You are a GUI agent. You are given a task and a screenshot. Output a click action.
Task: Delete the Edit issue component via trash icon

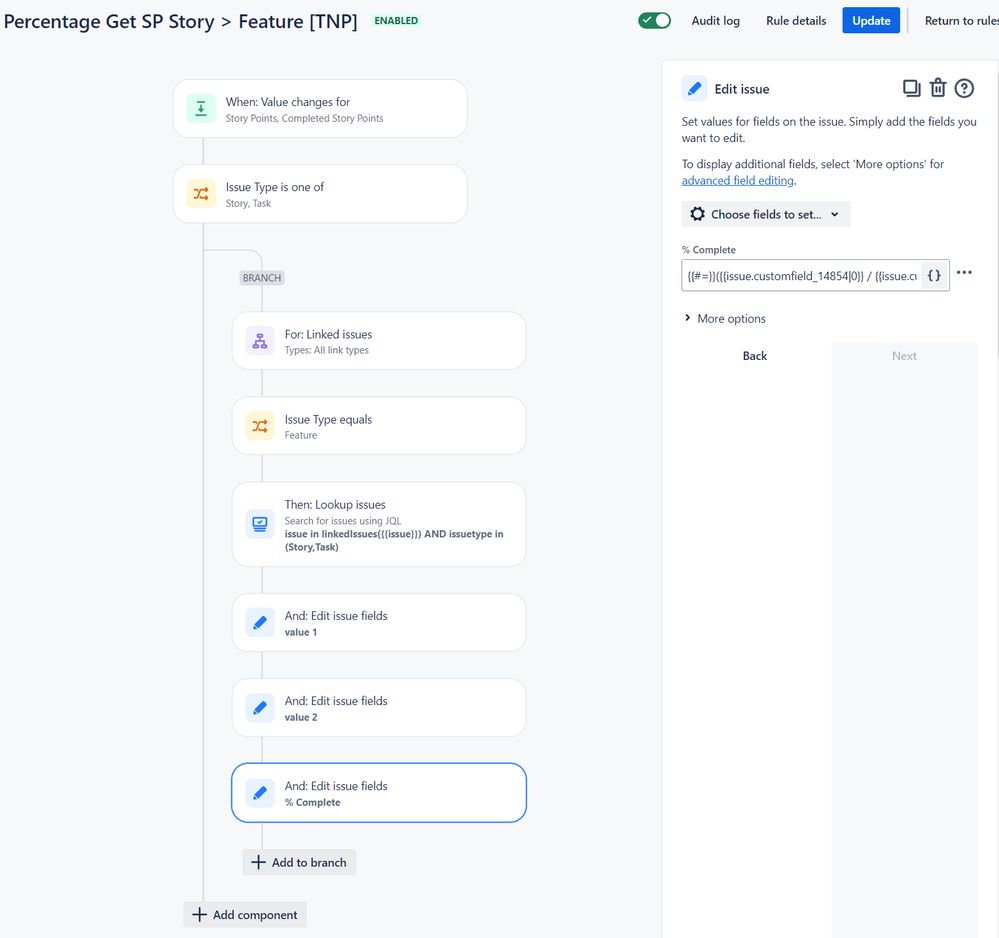tap(938, 87)
